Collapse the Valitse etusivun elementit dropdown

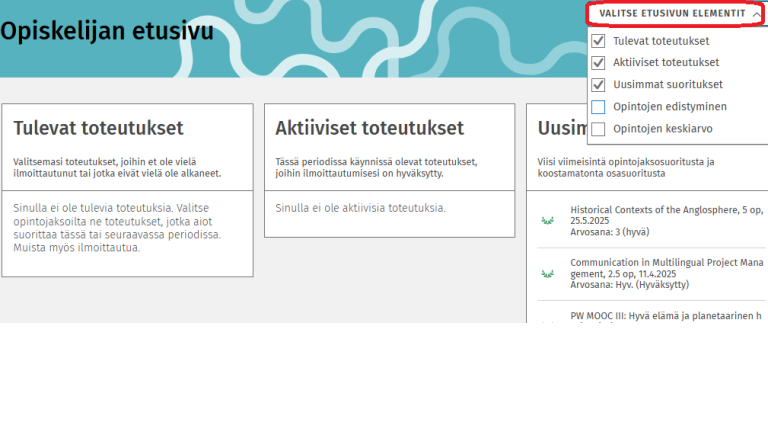[672, 13]
